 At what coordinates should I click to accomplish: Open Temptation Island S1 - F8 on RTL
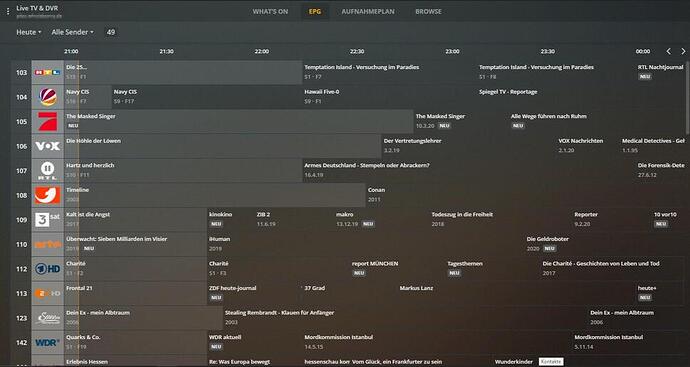coord(556,72)
